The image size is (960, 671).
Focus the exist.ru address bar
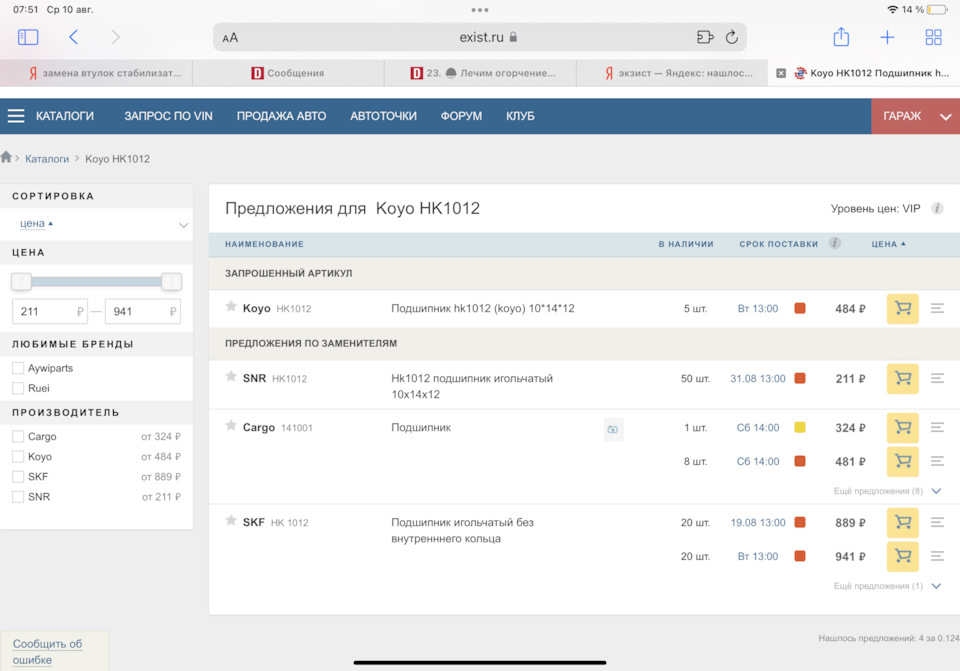tap(480, 37)
